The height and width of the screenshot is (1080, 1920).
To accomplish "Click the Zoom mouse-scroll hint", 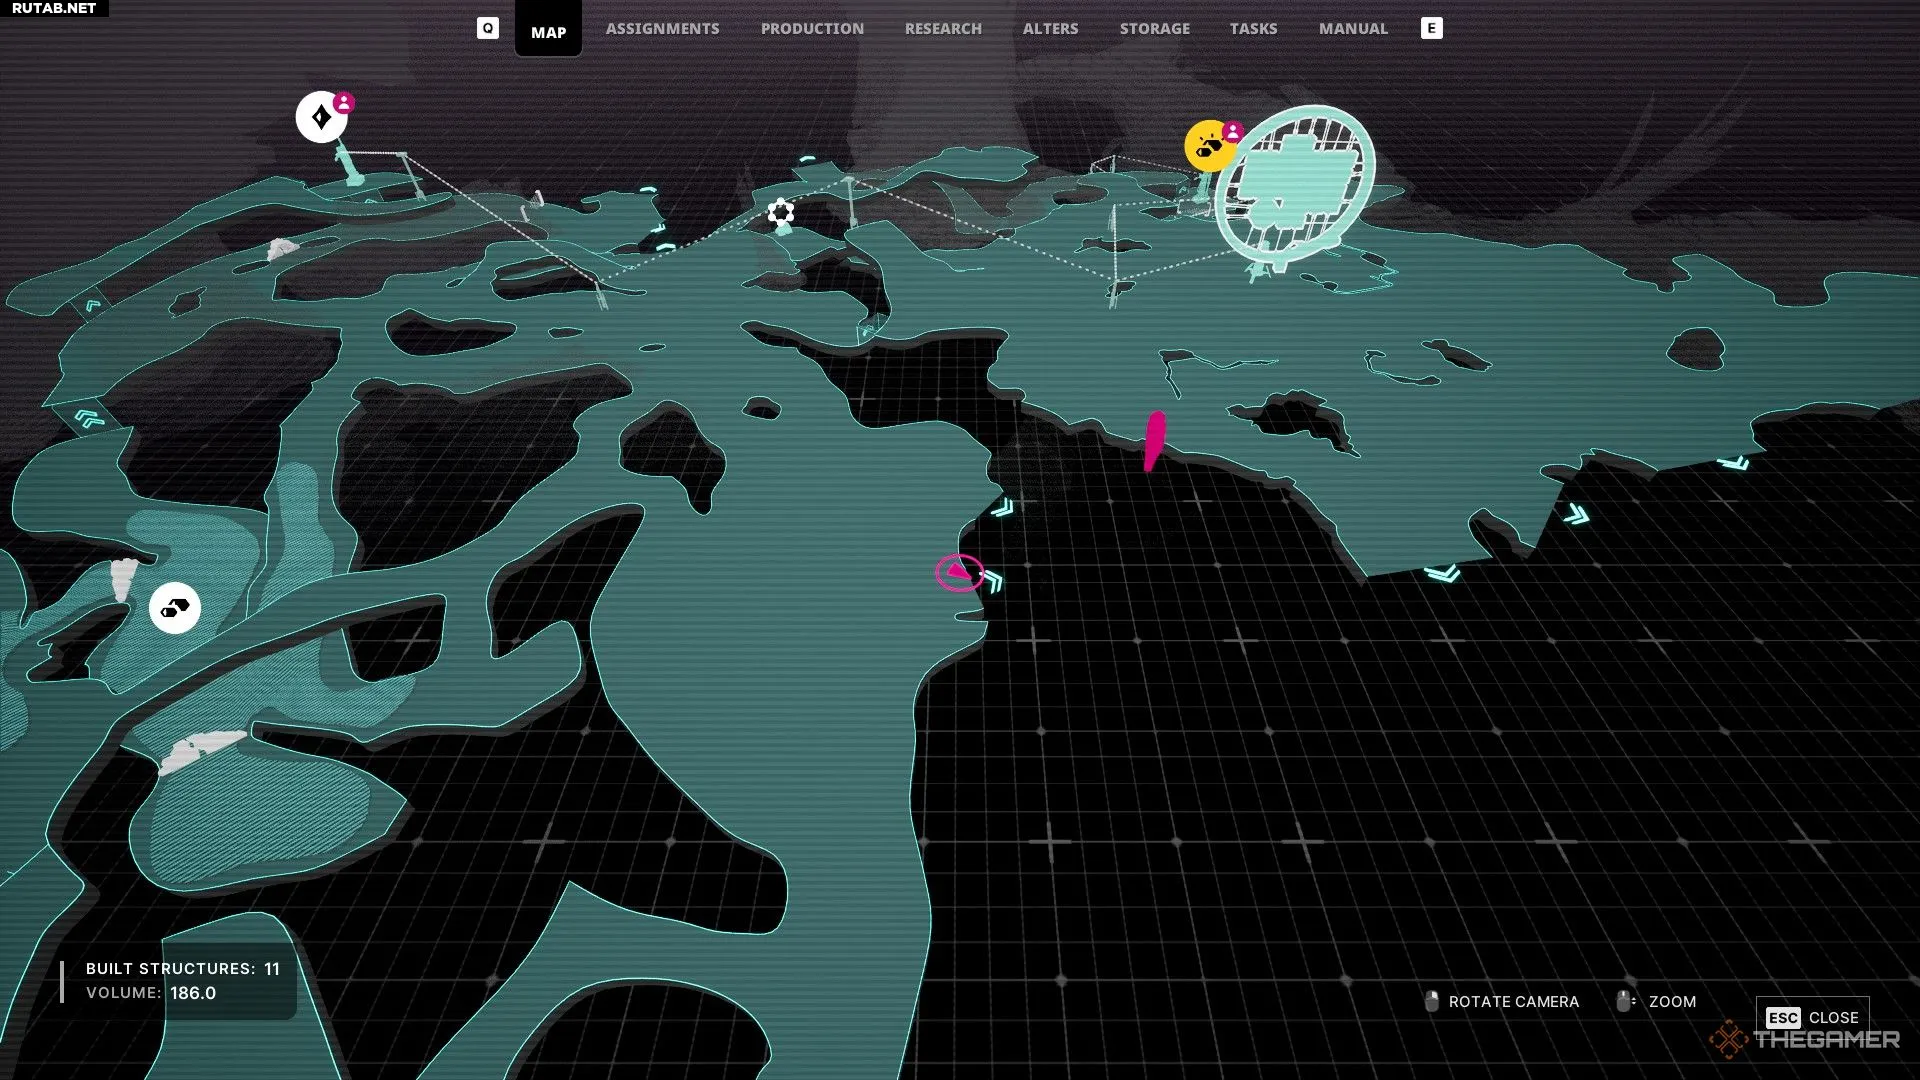I will 1656,1001.
